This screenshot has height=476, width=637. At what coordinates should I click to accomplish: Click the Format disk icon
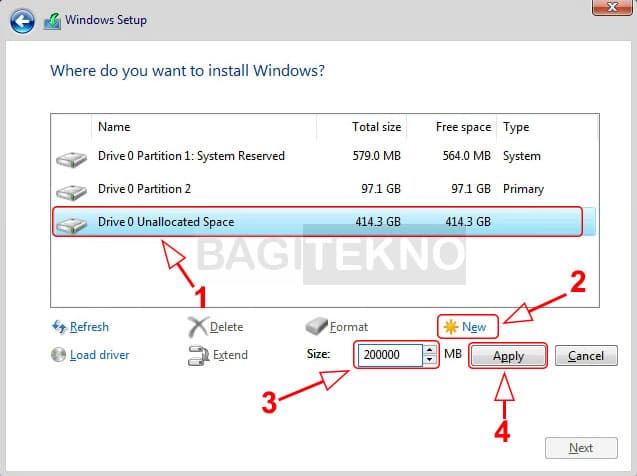(x=316, y=326)
